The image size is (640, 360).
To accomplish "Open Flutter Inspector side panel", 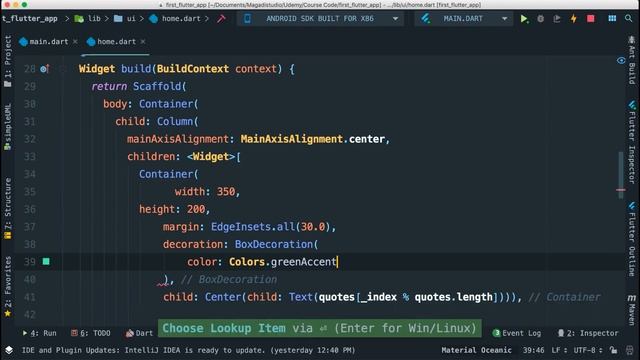I will click(632, 142).
